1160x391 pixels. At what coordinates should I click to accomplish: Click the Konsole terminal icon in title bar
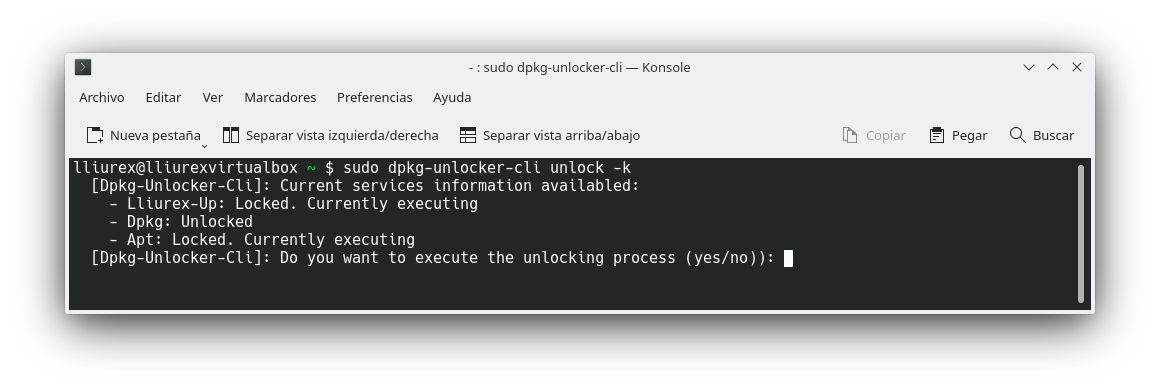(x=83, y=67)
